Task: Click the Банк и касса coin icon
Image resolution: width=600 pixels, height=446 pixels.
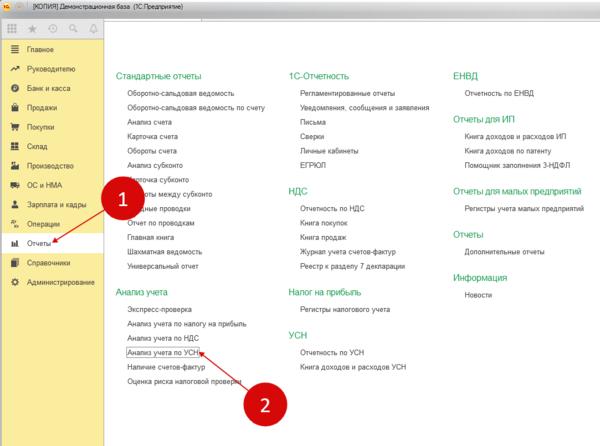Action: (x=15, y=88)
